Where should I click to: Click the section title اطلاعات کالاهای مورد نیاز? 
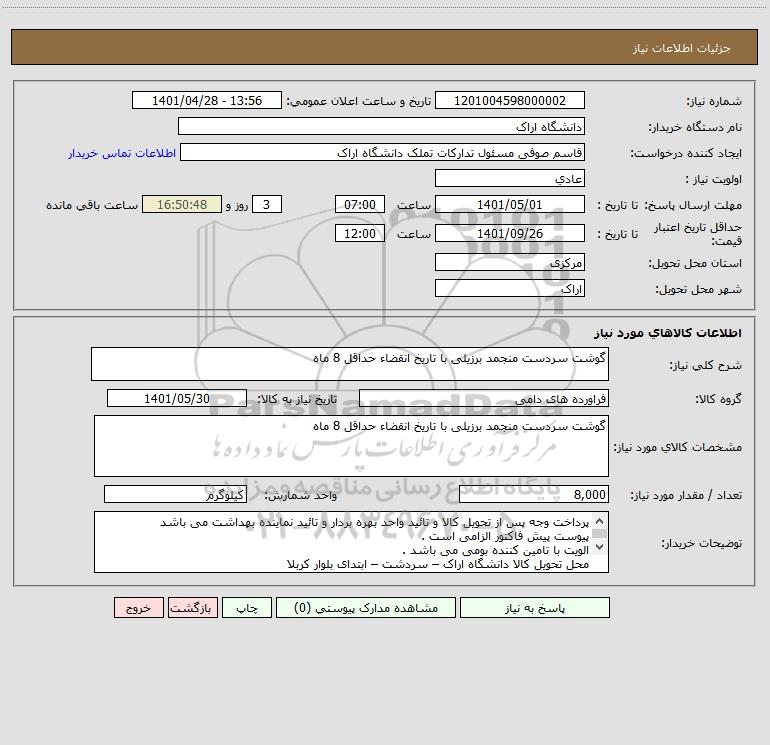click(x=668, y=333)
